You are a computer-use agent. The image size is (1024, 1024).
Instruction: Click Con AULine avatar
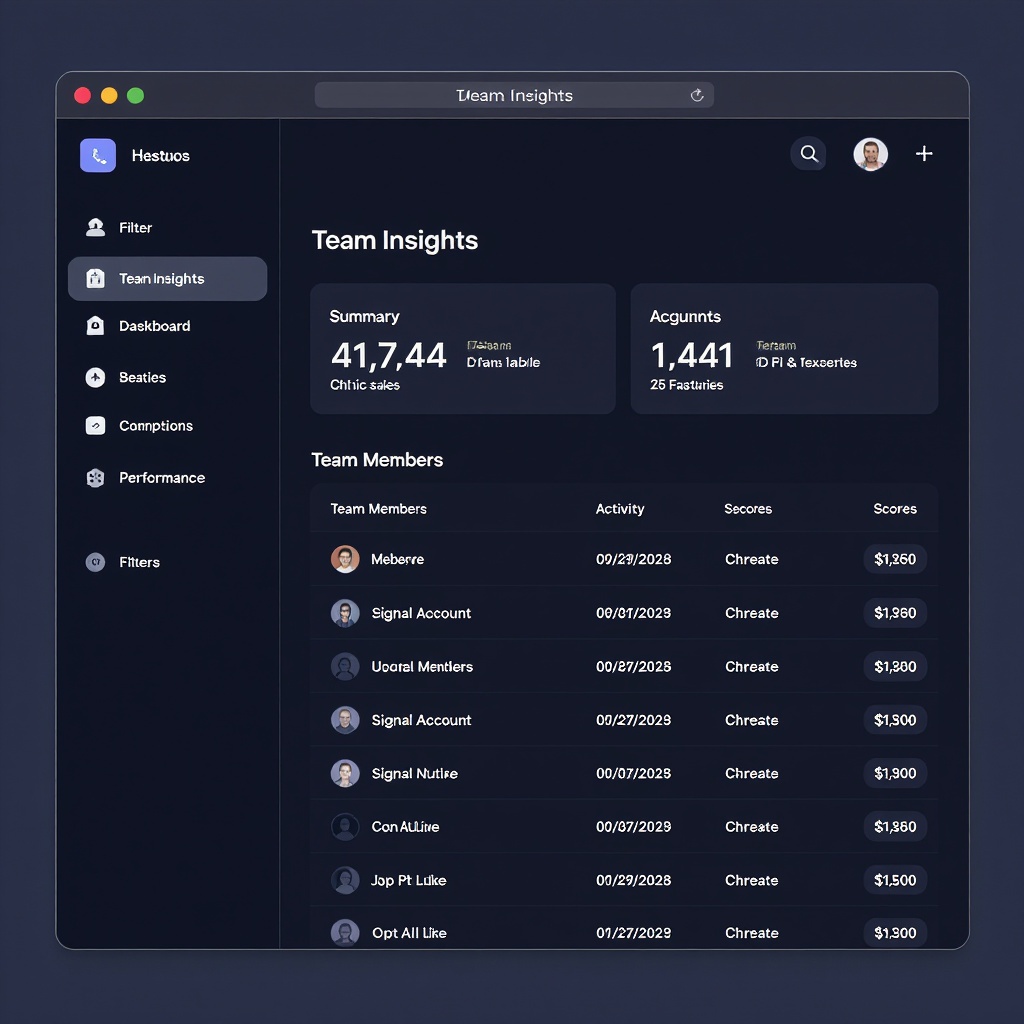tap(345, 827)
